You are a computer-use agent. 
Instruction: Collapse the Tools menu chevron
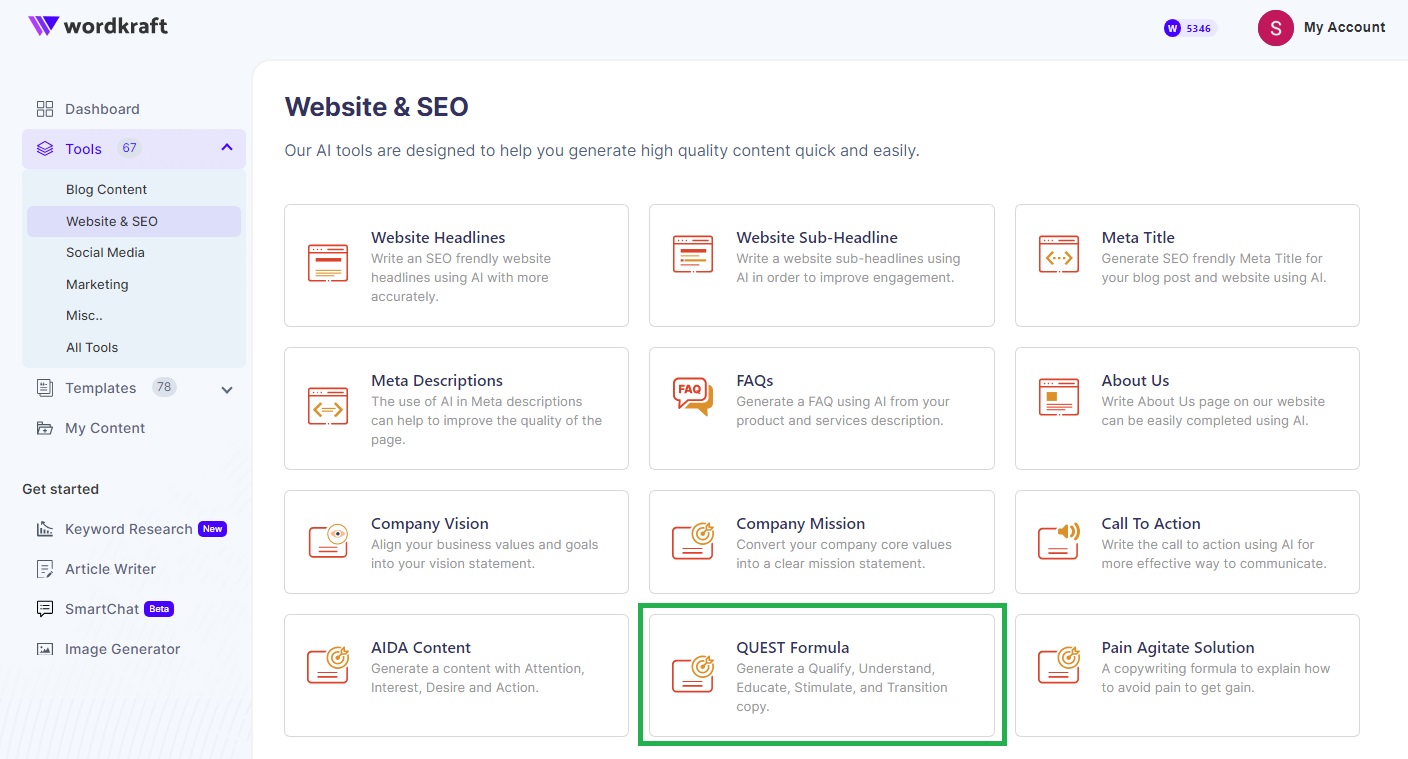pyautogui.click(x=227, y=148)
